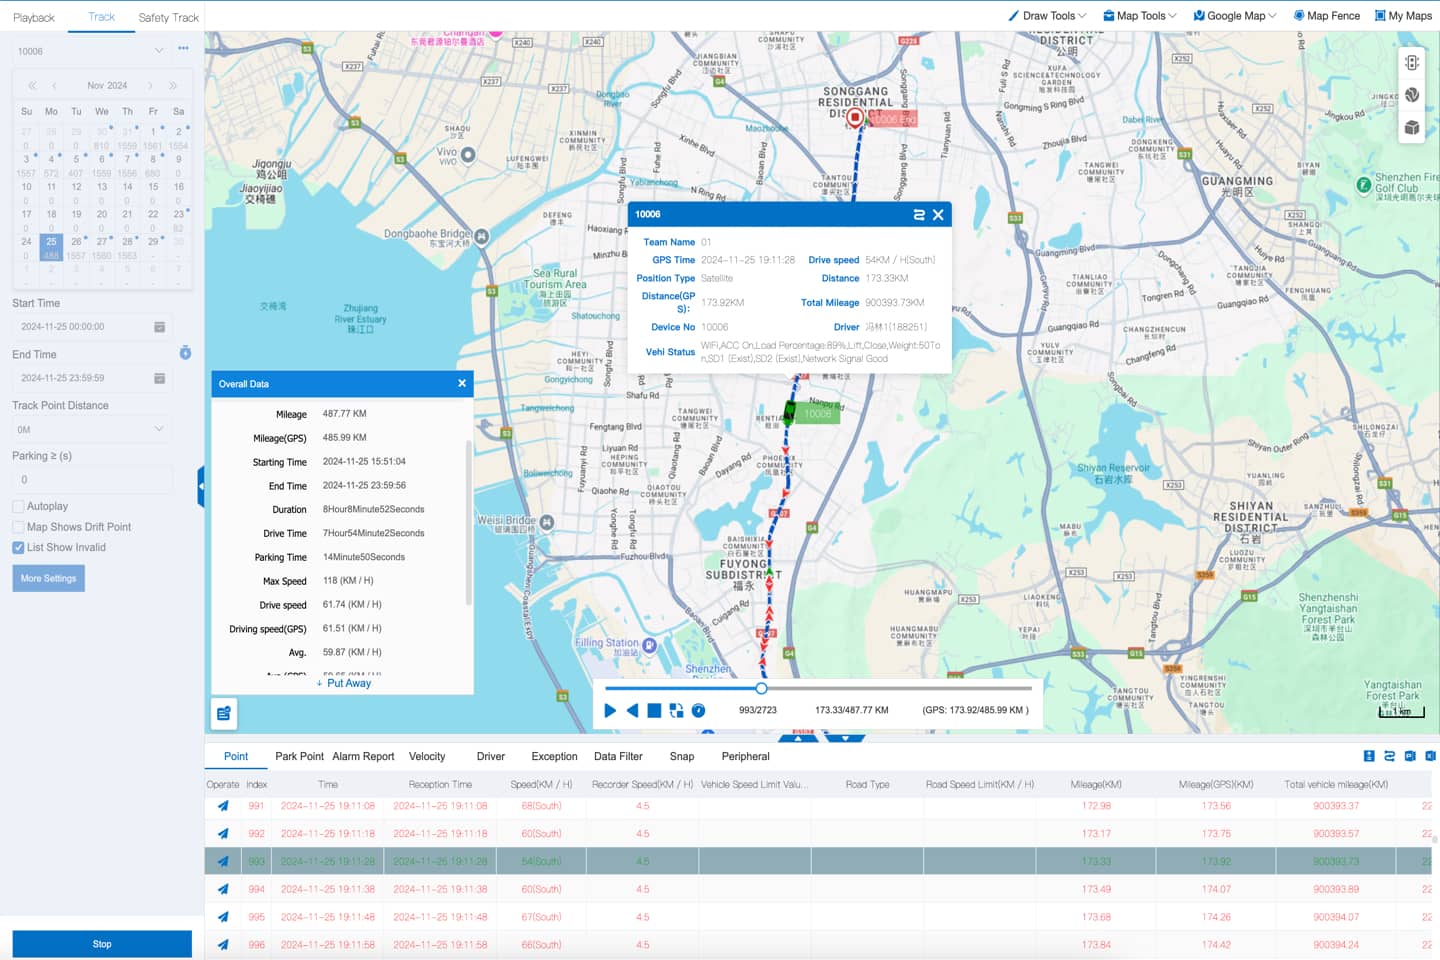Click the Overall Data panel scrollbar
This screenshot has width=1440, height=960.
click(x=468, y=522)
